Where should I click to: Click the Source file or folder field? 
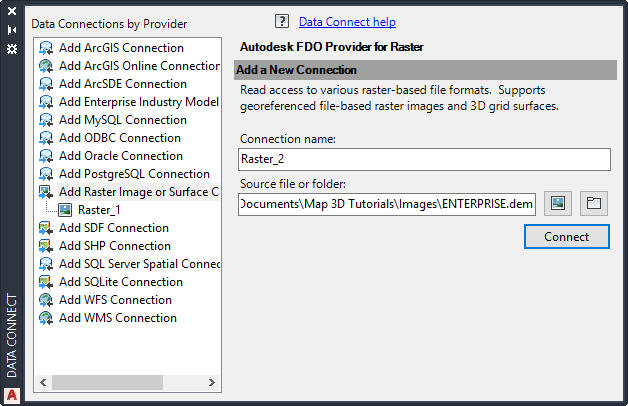pos(389,204)
